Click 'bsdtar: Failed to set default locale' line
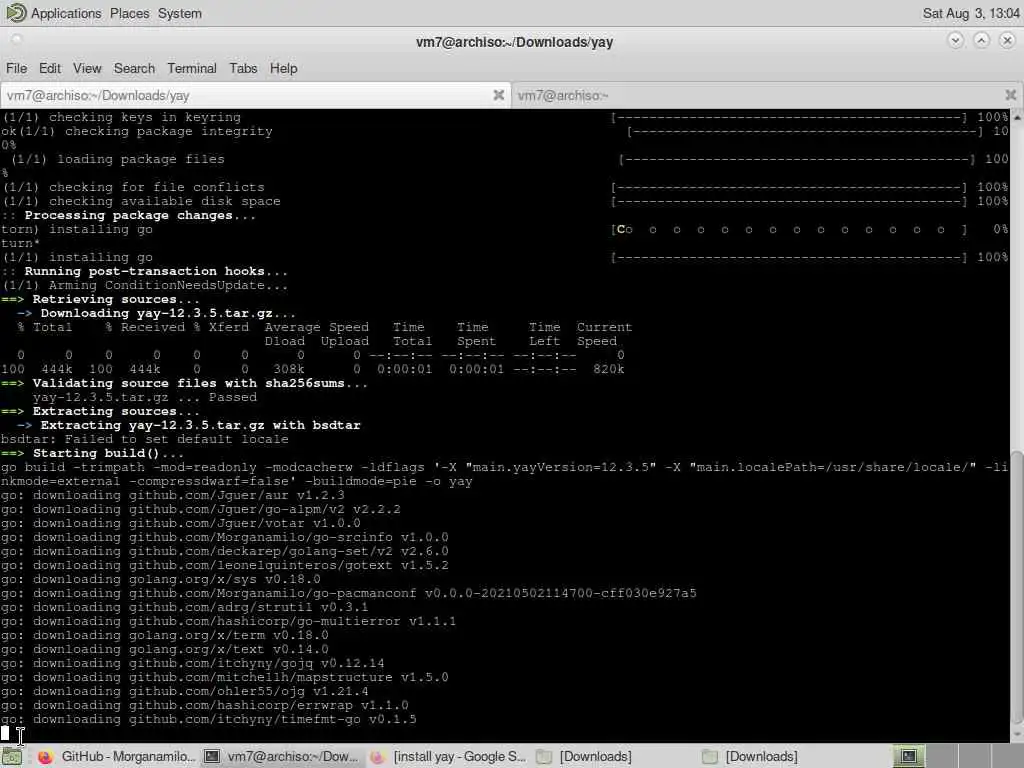This screenshot has width=1024, height=768. (x=144, y=439)
